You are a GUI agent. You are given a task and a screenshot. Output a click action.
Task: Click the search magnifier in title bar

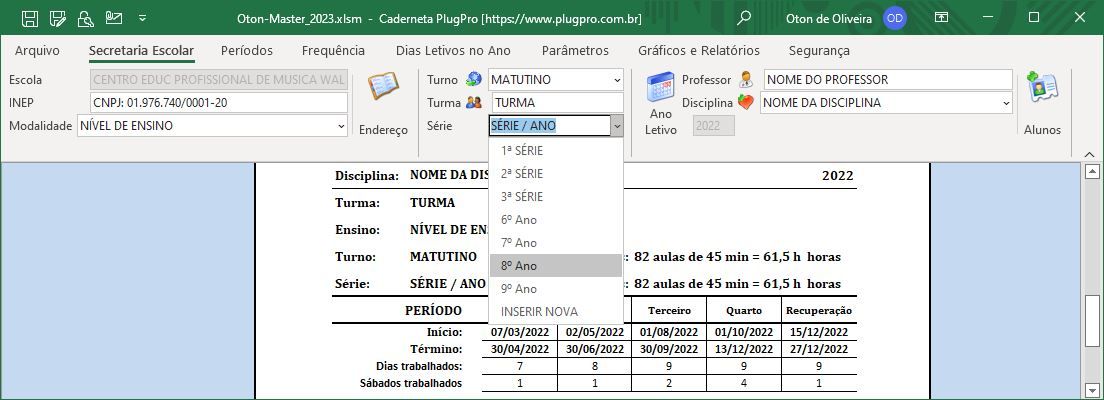[x=744, y=18]
